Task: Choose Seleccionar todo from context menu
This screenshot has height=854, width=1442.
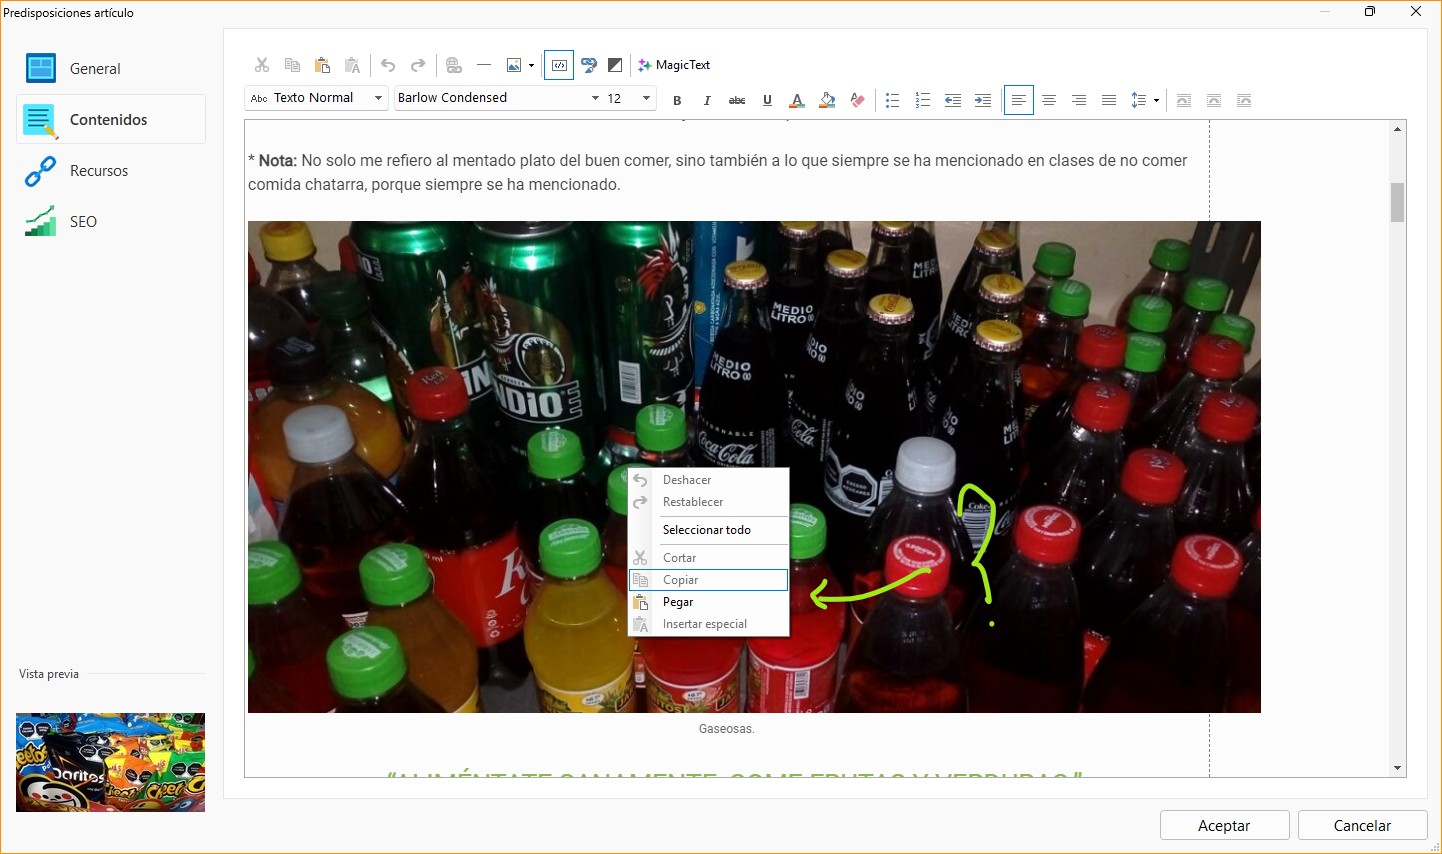Action: [x=709, y=530]
